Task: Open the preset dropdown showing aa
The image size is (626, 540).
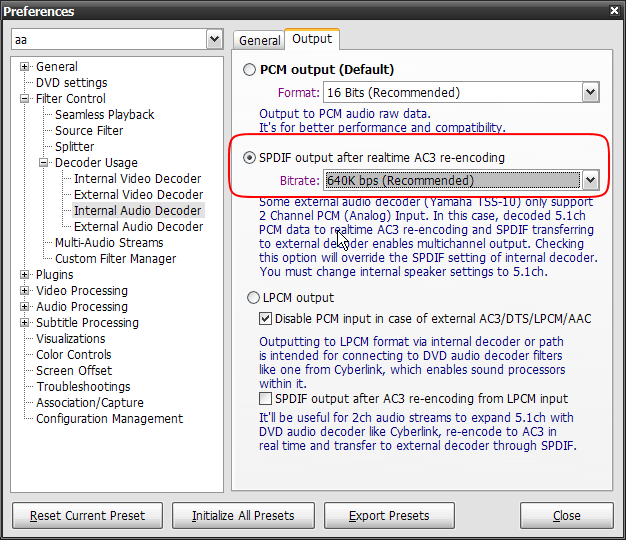Action: pos(214,39)
